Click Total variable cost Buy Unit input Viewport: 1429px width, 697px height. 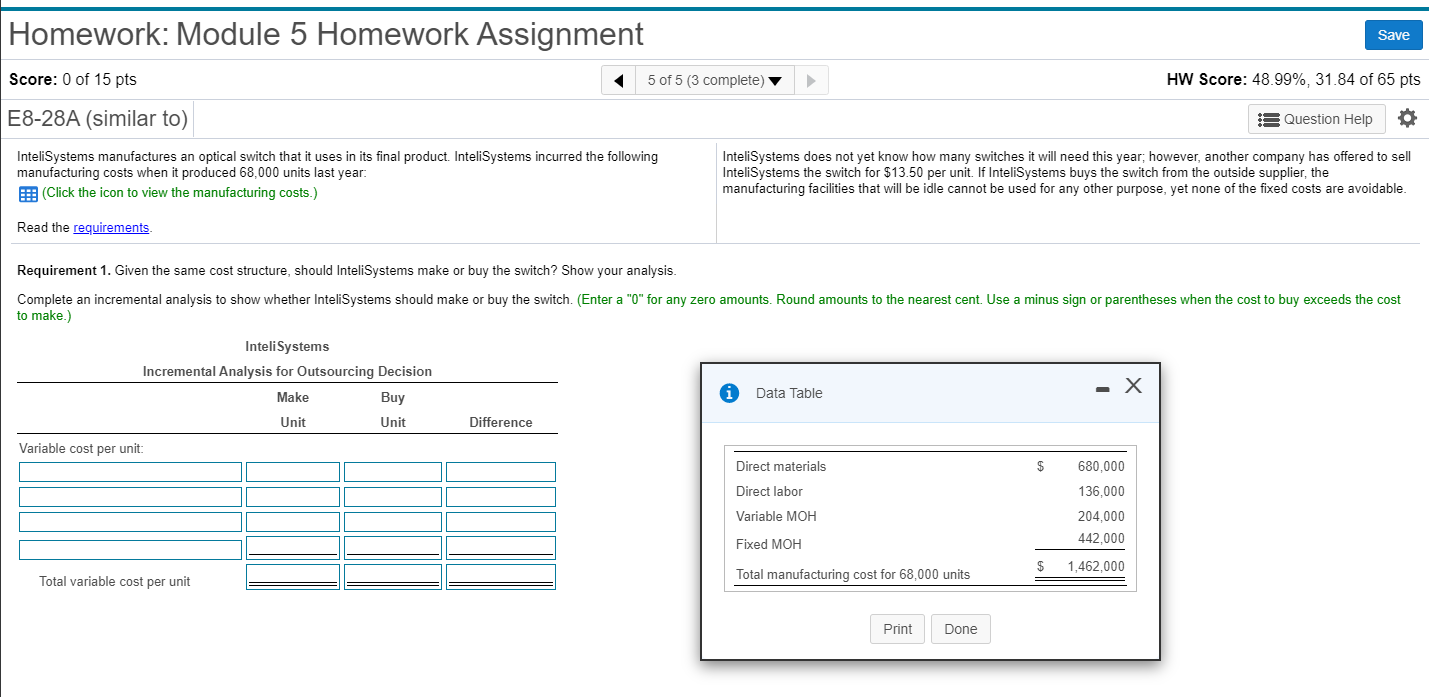[393, 575]
